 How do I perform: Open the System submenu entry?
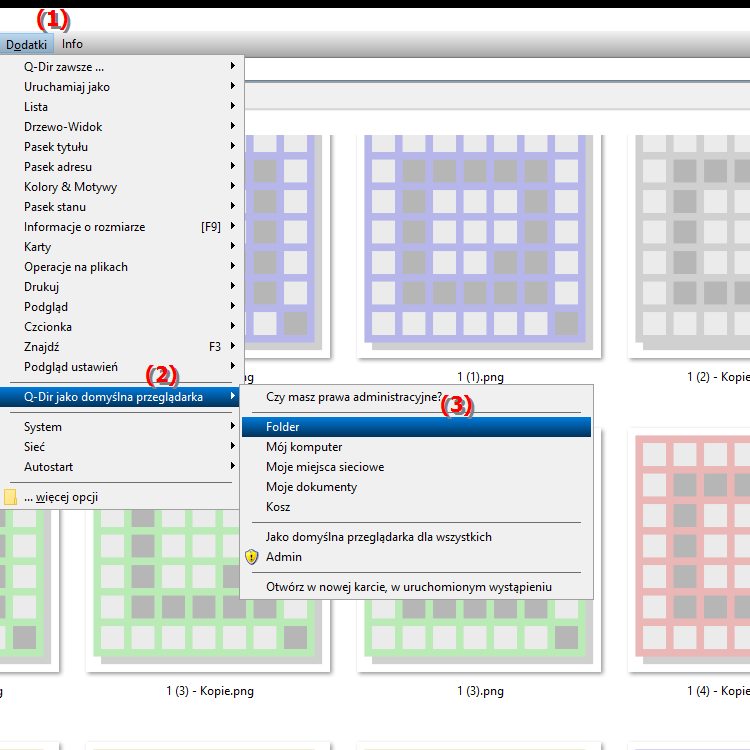tap(122, 427)
